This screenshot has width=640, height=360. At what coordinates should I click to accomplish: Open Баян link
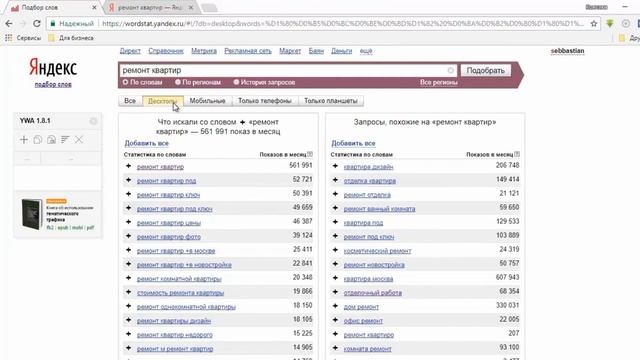(x=316, y=51)
